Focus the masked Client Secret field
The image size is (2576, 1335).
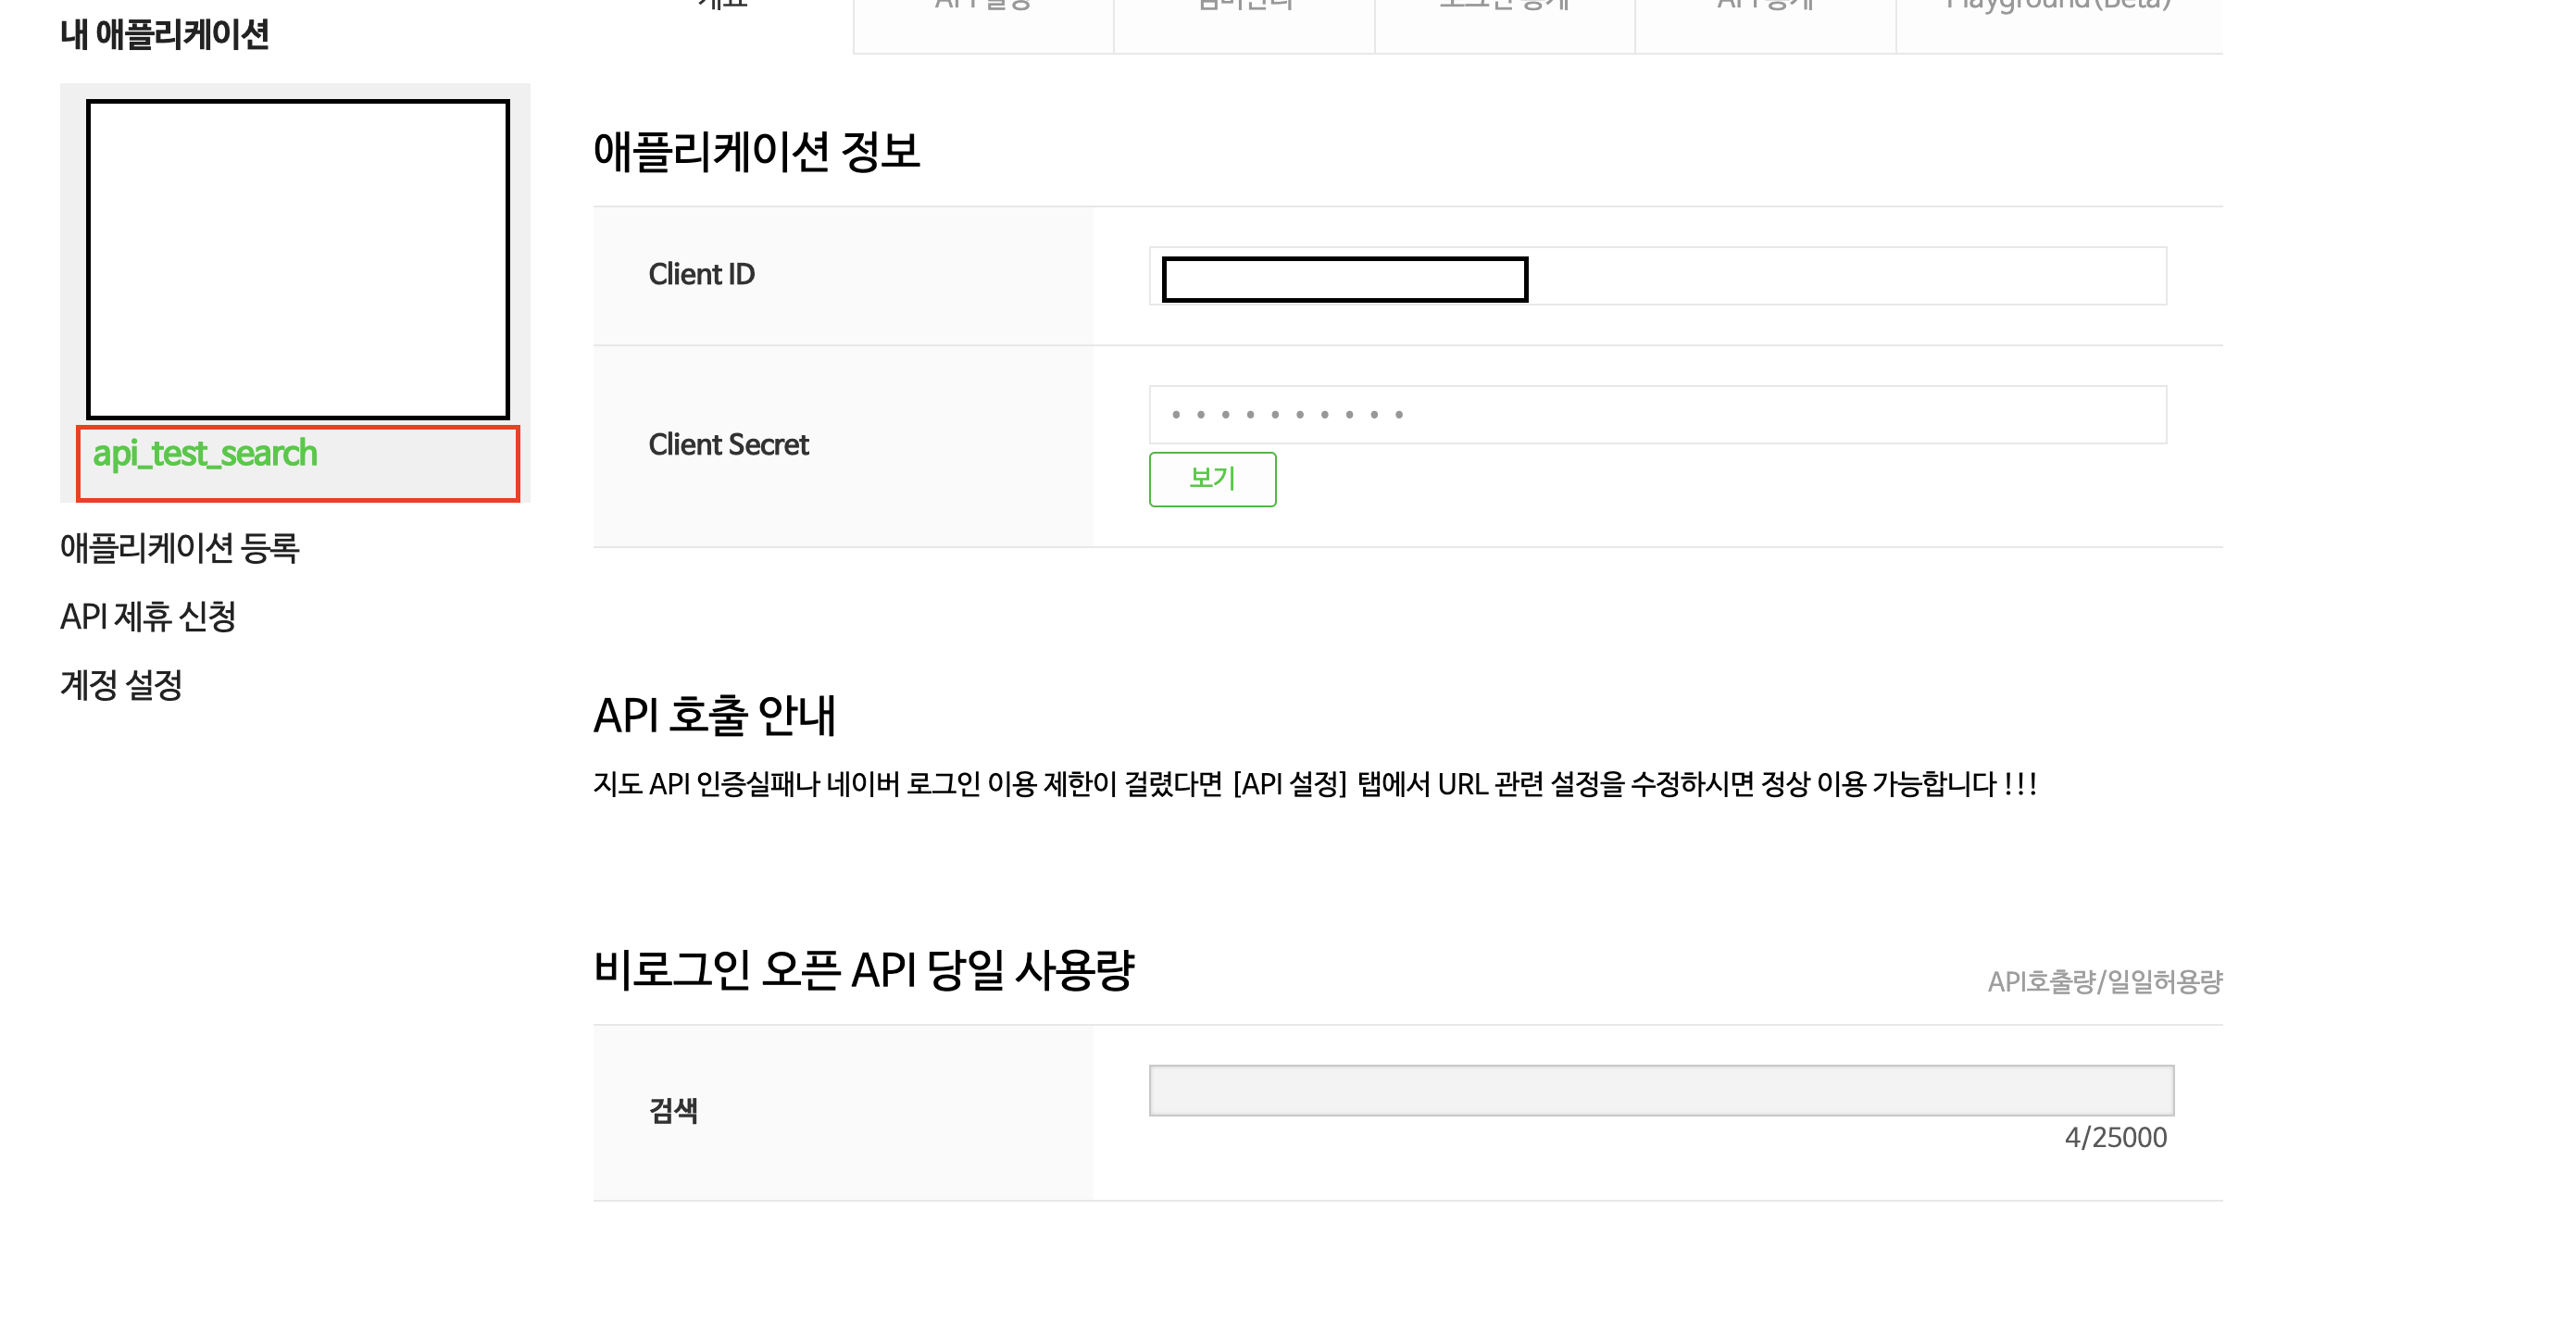coord(1657,414)
